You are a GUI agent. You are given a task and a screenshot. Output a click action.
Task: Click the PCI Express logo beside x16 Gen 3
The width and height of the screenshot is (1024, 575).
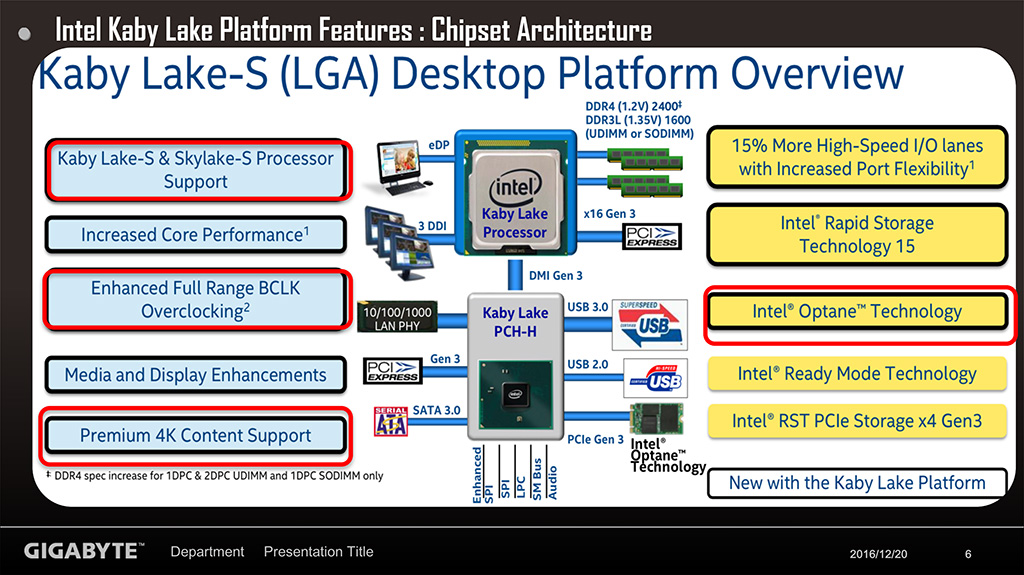click(x=652, y=237)
